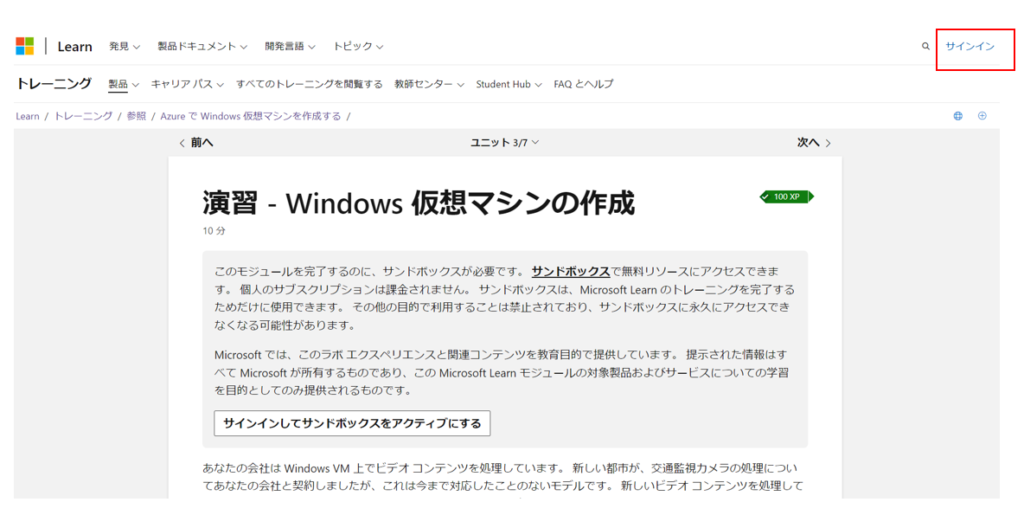
Task: Click サインイン link at top right
Action: click(x=970, y=46)
